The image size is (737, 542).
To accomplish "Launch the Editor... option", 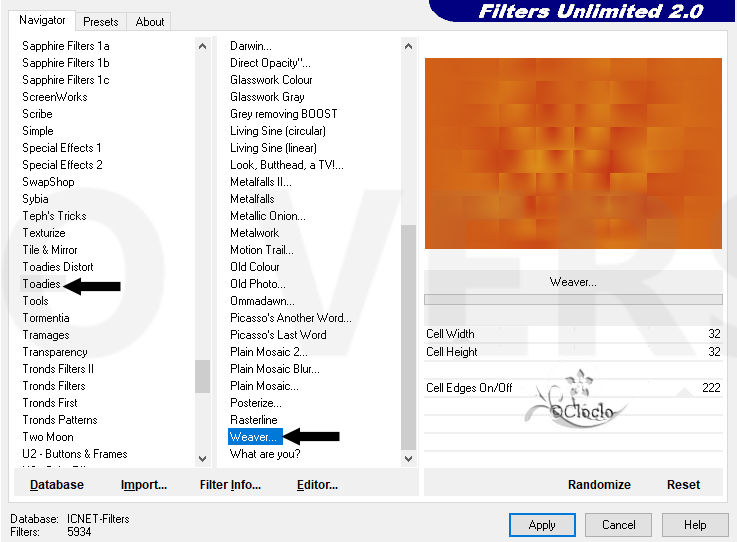I will (x=317, y=485).
